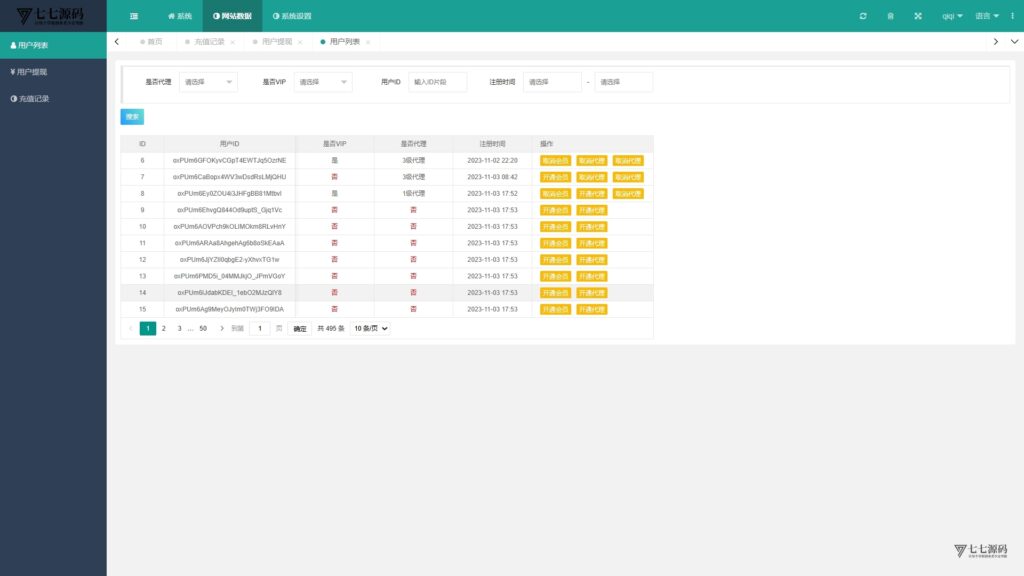Click the blue 搜索 search button
Screen dimensions: 1024x576
tap(132, 117)
